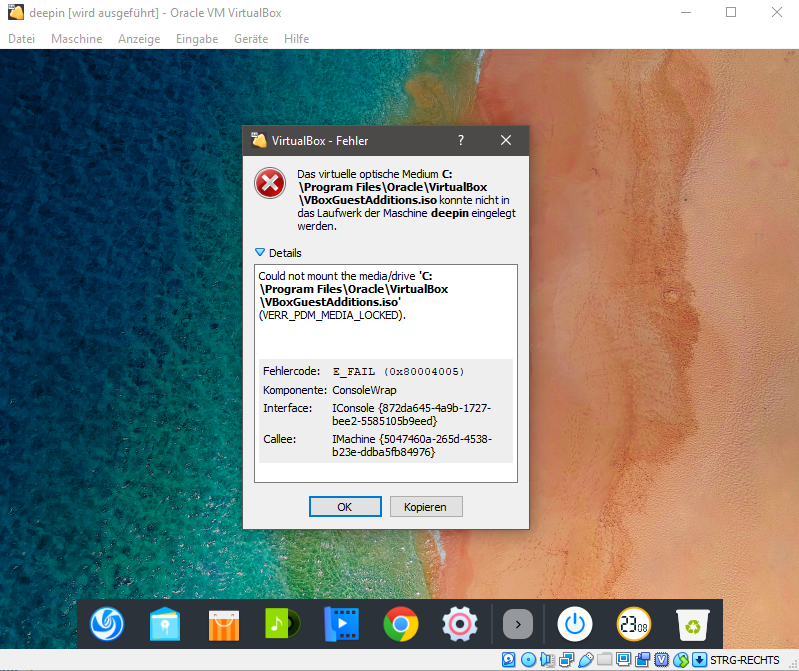Open the Deepin launcher icon in dock

[106, 624]
